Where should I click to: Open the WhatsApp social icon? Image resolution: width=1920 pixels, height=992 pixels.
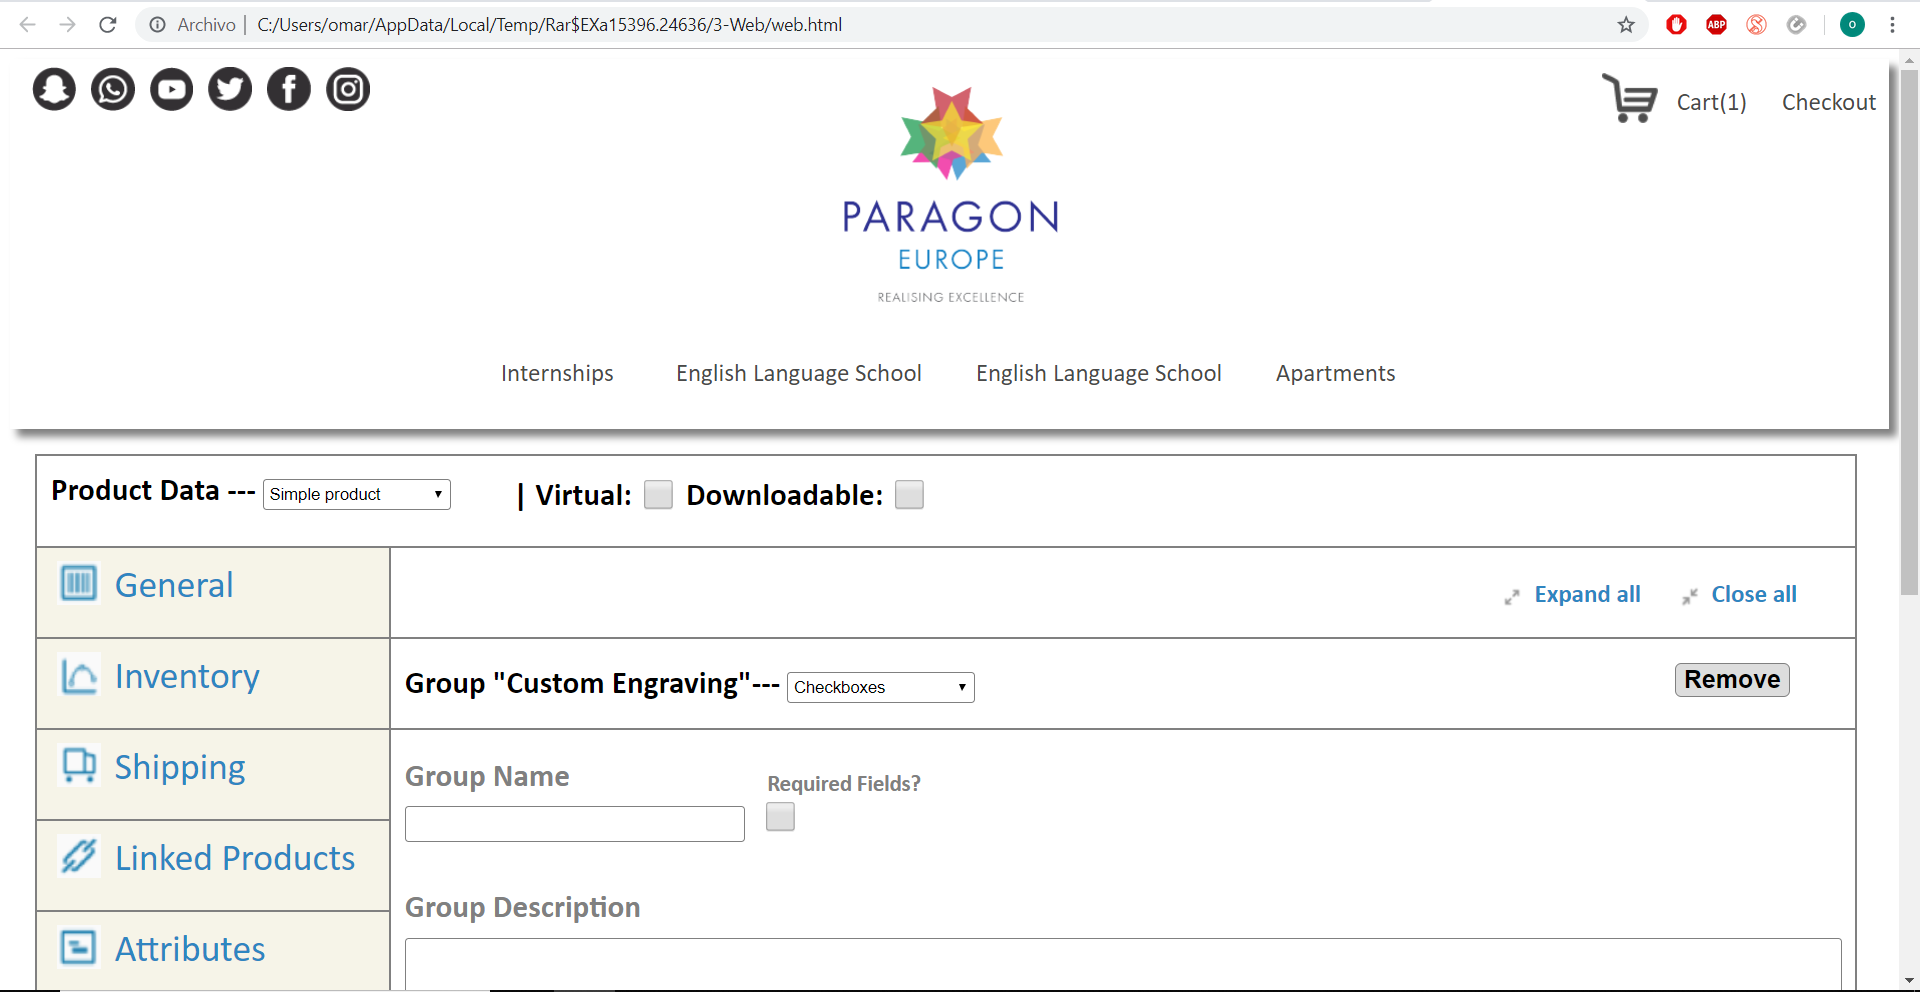pos(113,89)
